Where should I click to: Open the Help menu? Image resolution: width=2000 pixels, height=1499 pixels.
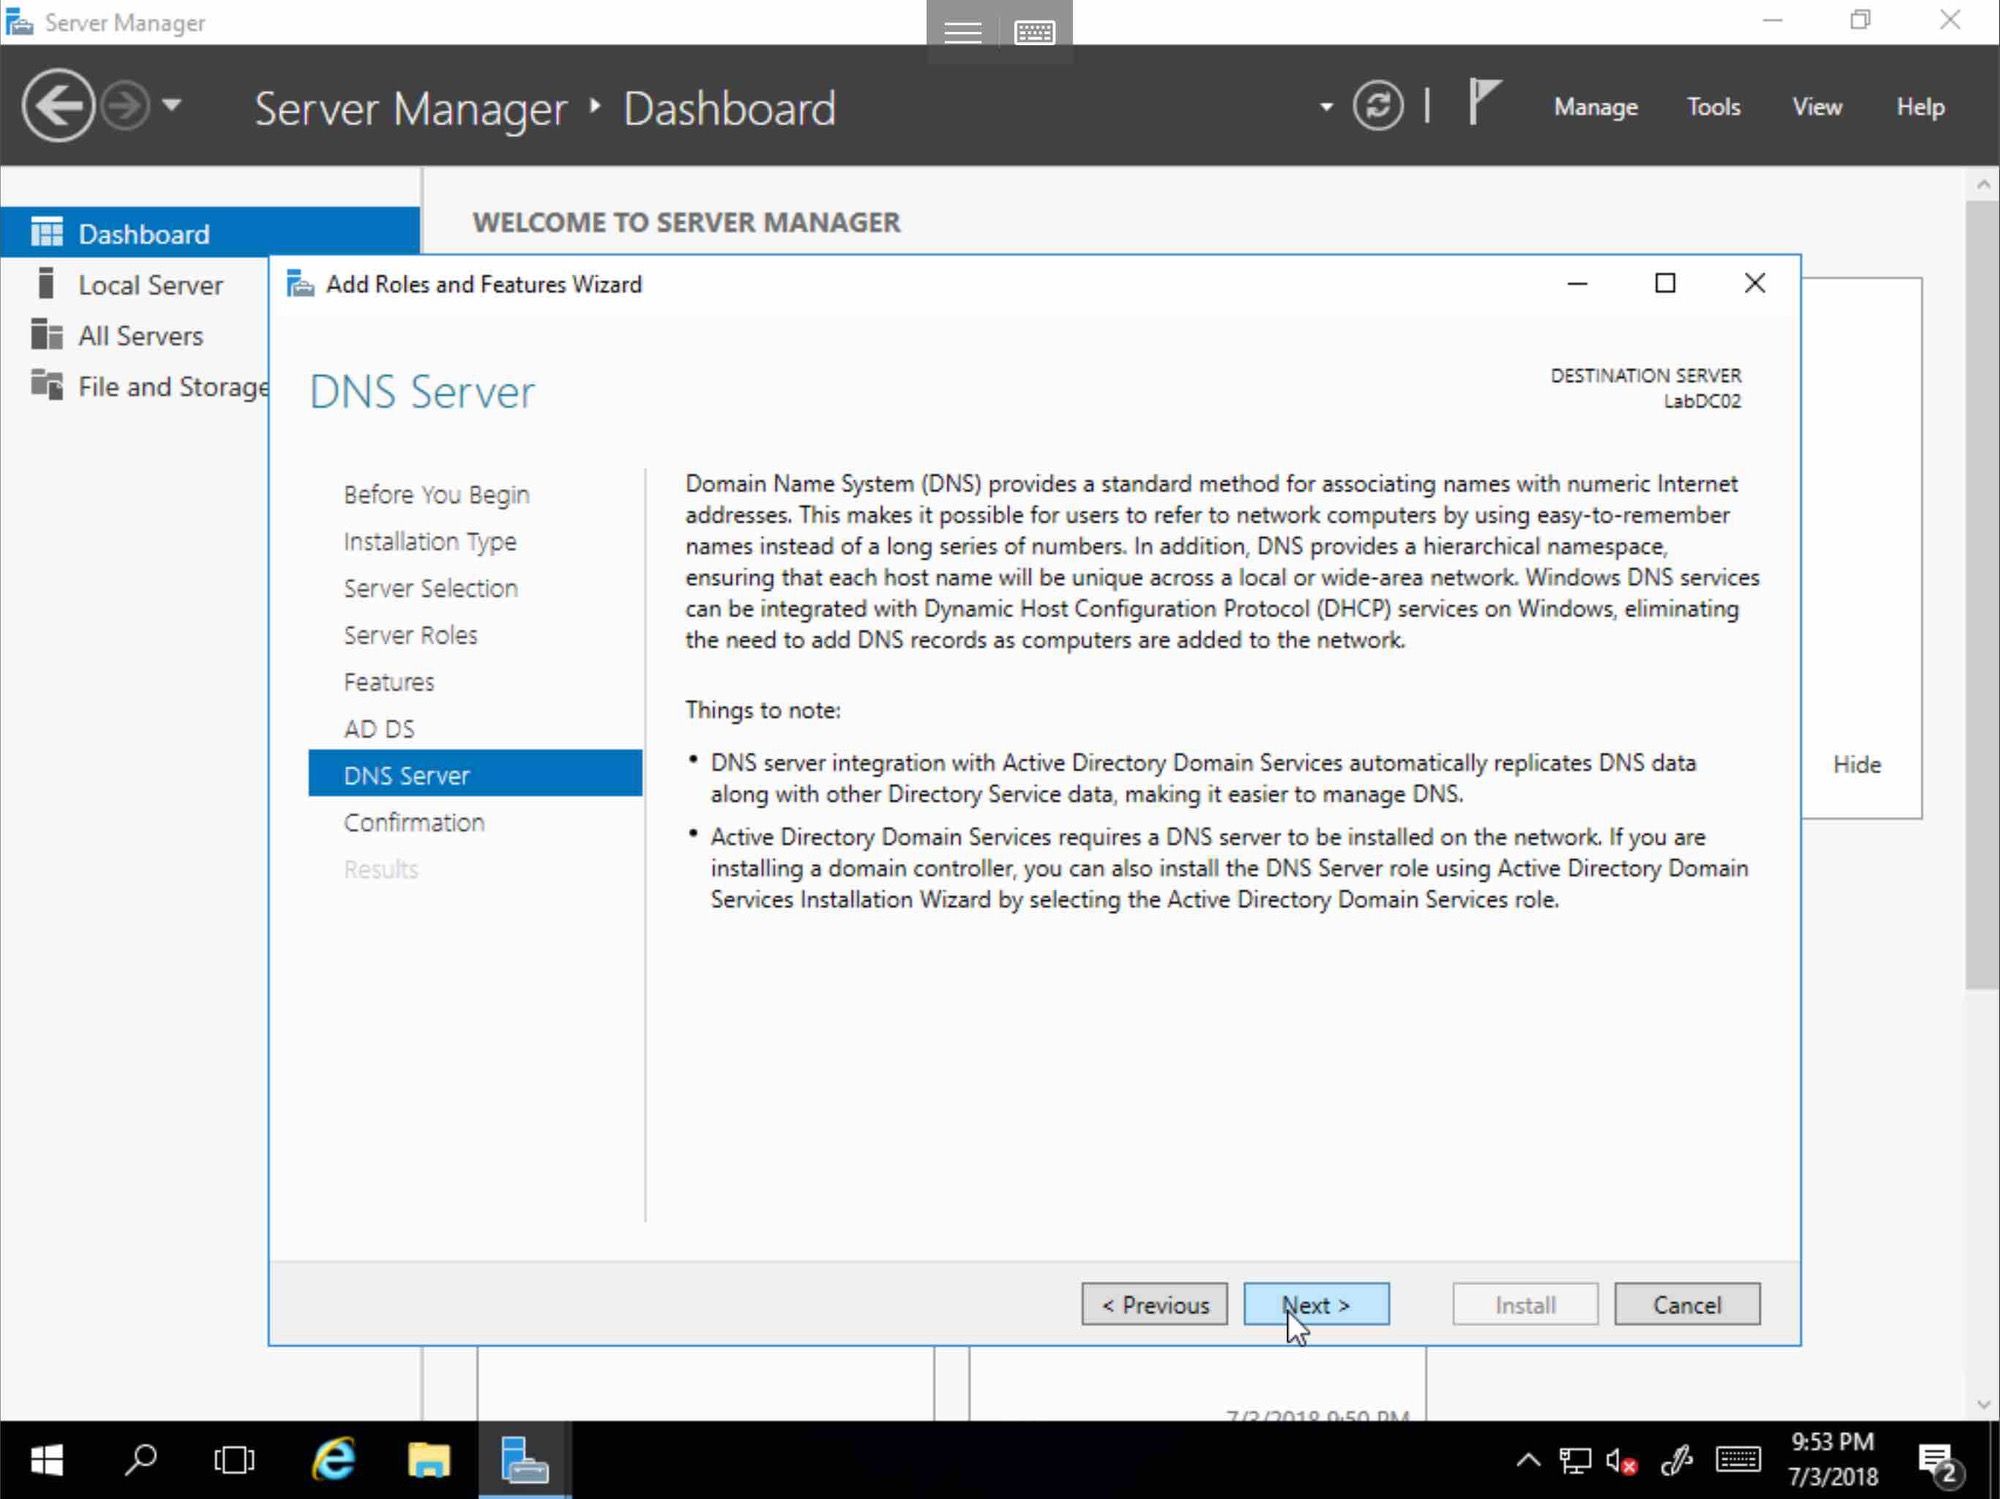tap(1920, 107)
